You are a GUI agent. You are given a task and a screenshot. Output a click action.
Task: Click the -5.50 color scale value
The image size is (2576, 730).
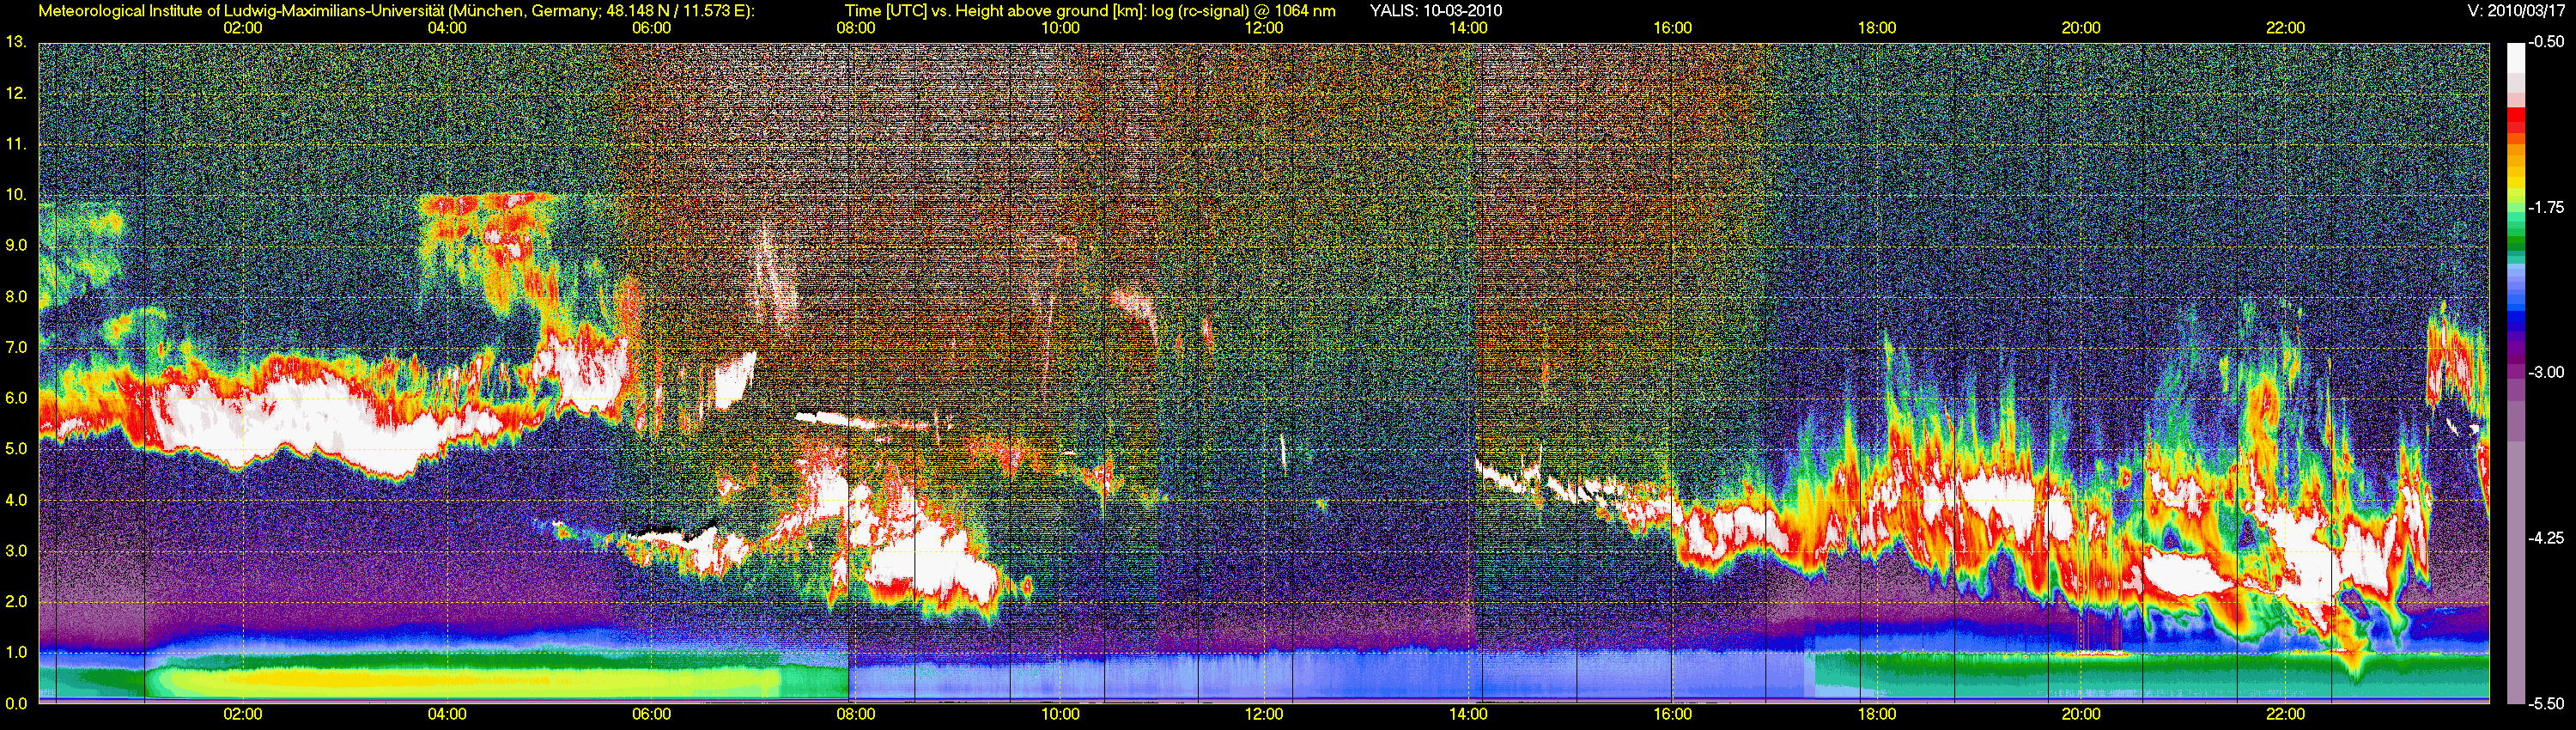click(x=2545, y=703)
